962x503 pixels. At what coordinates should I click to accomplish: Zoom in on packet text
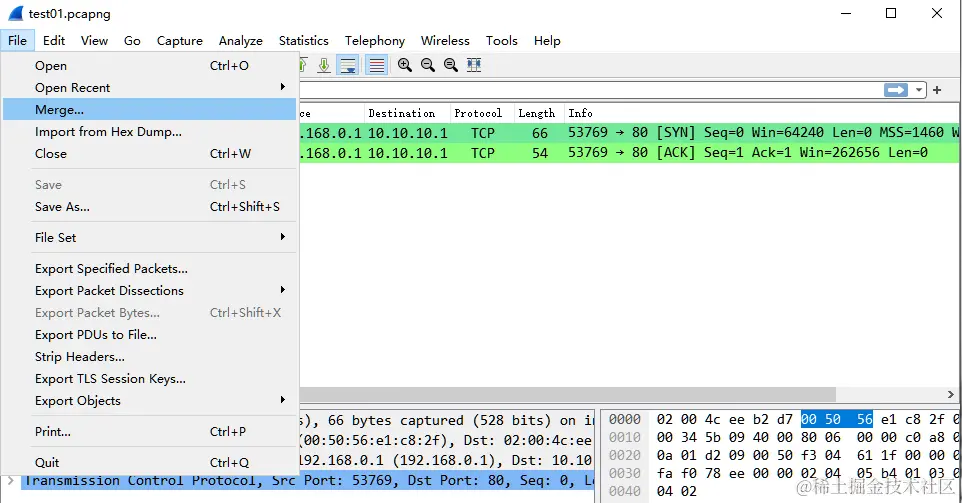(x=404, y=65)
